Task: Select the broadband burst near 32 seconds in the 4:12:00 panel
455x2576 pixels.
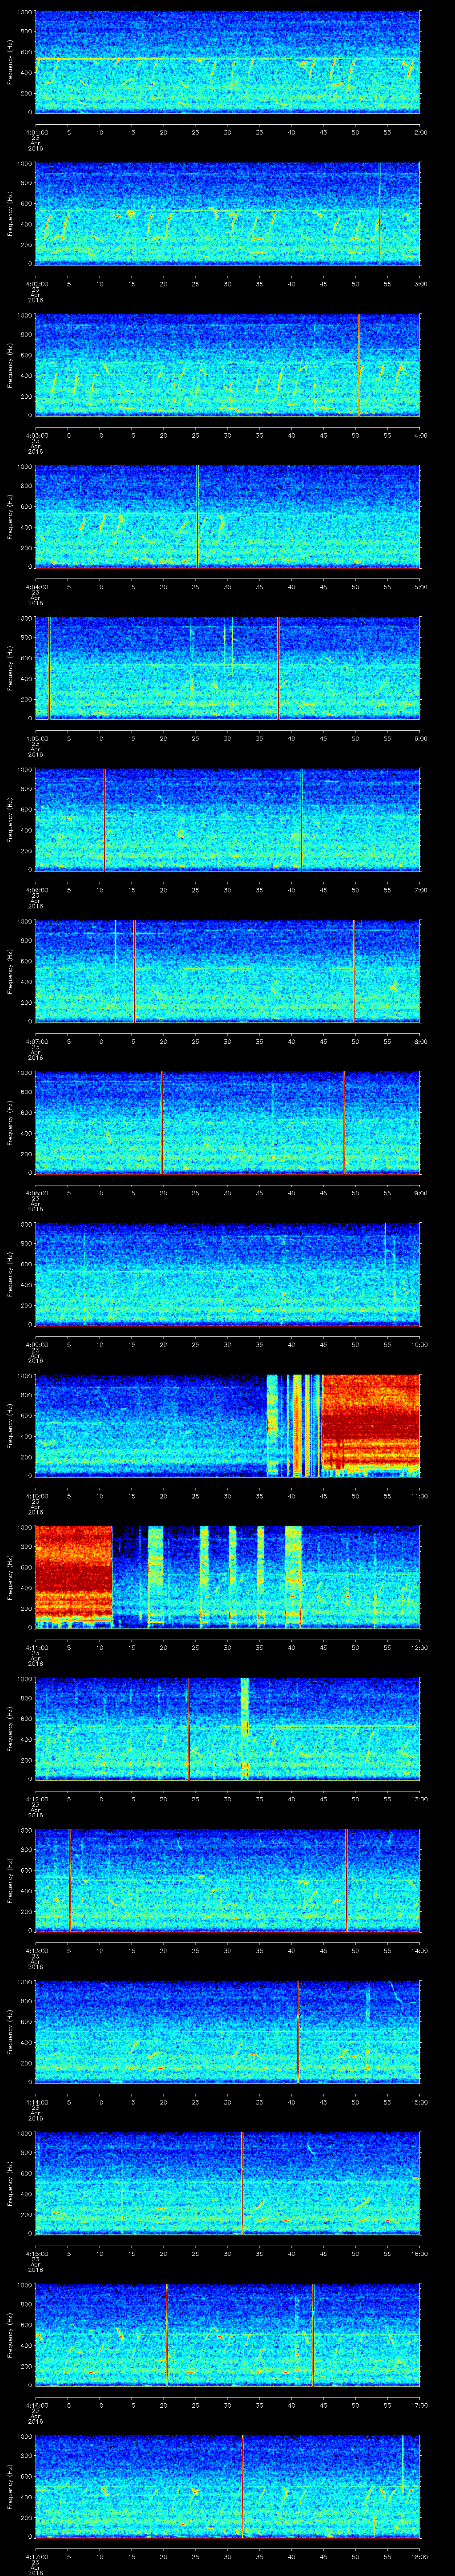Action: (244, 1728)
